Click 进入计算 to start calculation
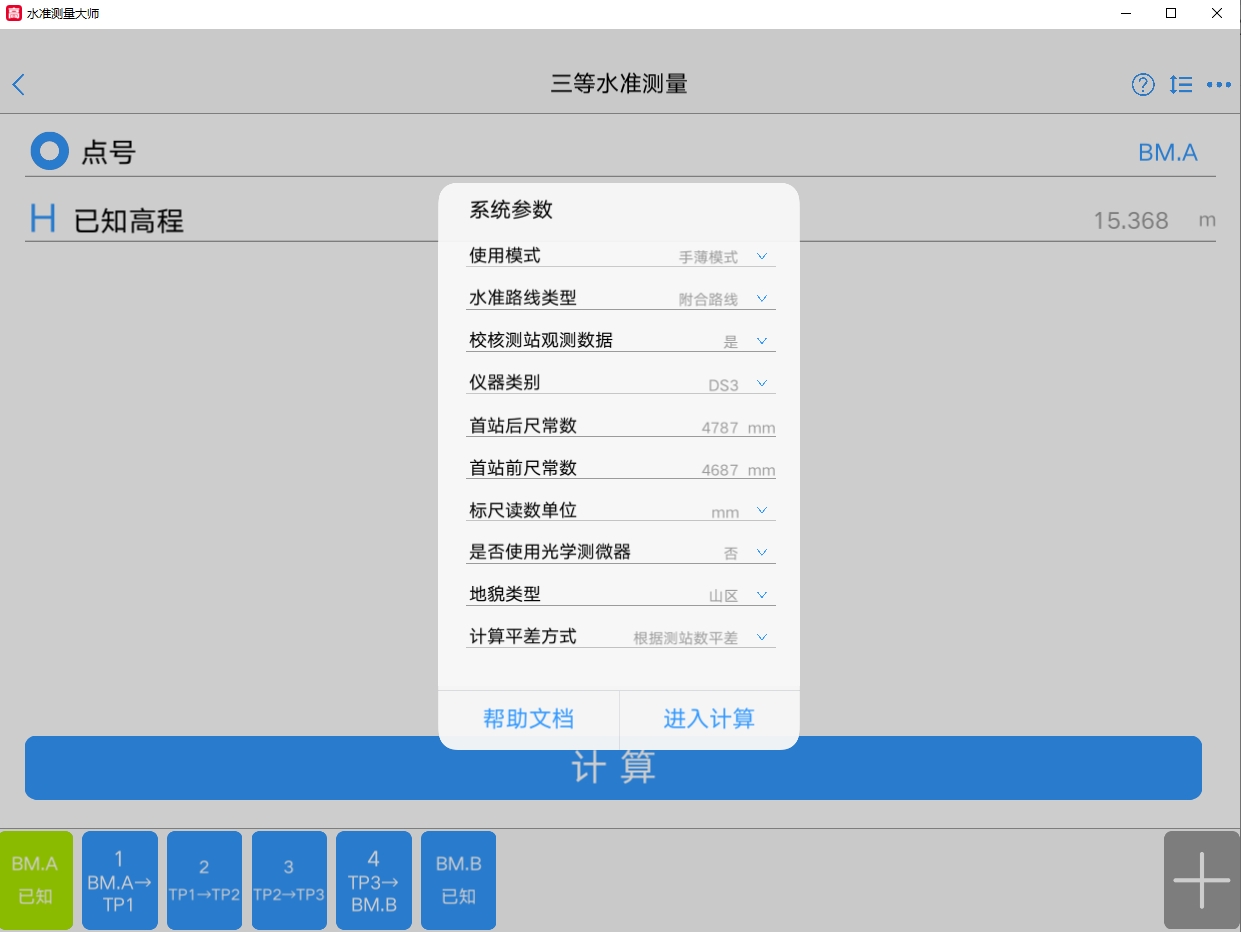1241x932 pixels. [709, 719]
